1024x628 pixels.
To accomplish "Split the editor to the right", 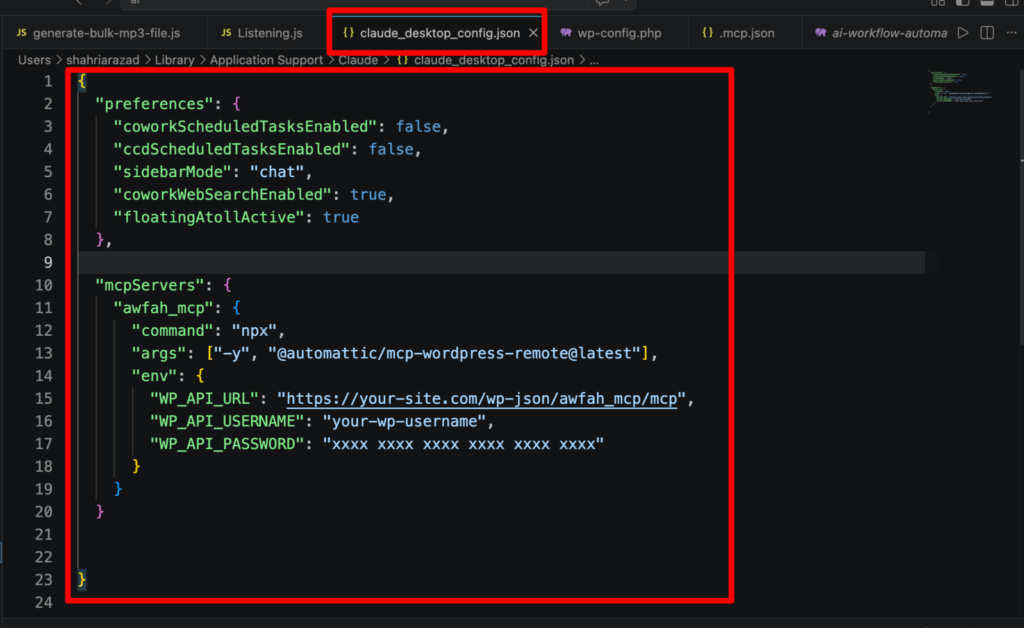I will click(x=987, y=33).
